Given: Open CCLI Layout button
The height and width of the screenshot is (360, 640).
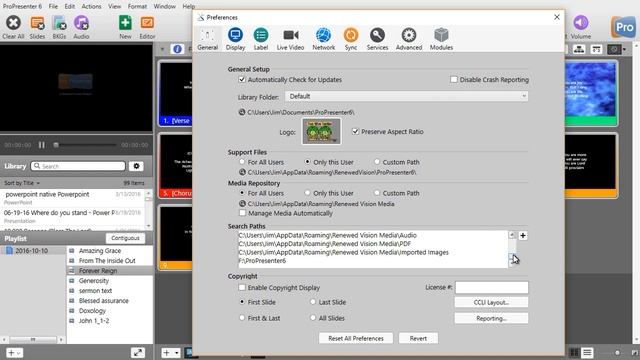Looking at the screenshot, I should [491, 302].
